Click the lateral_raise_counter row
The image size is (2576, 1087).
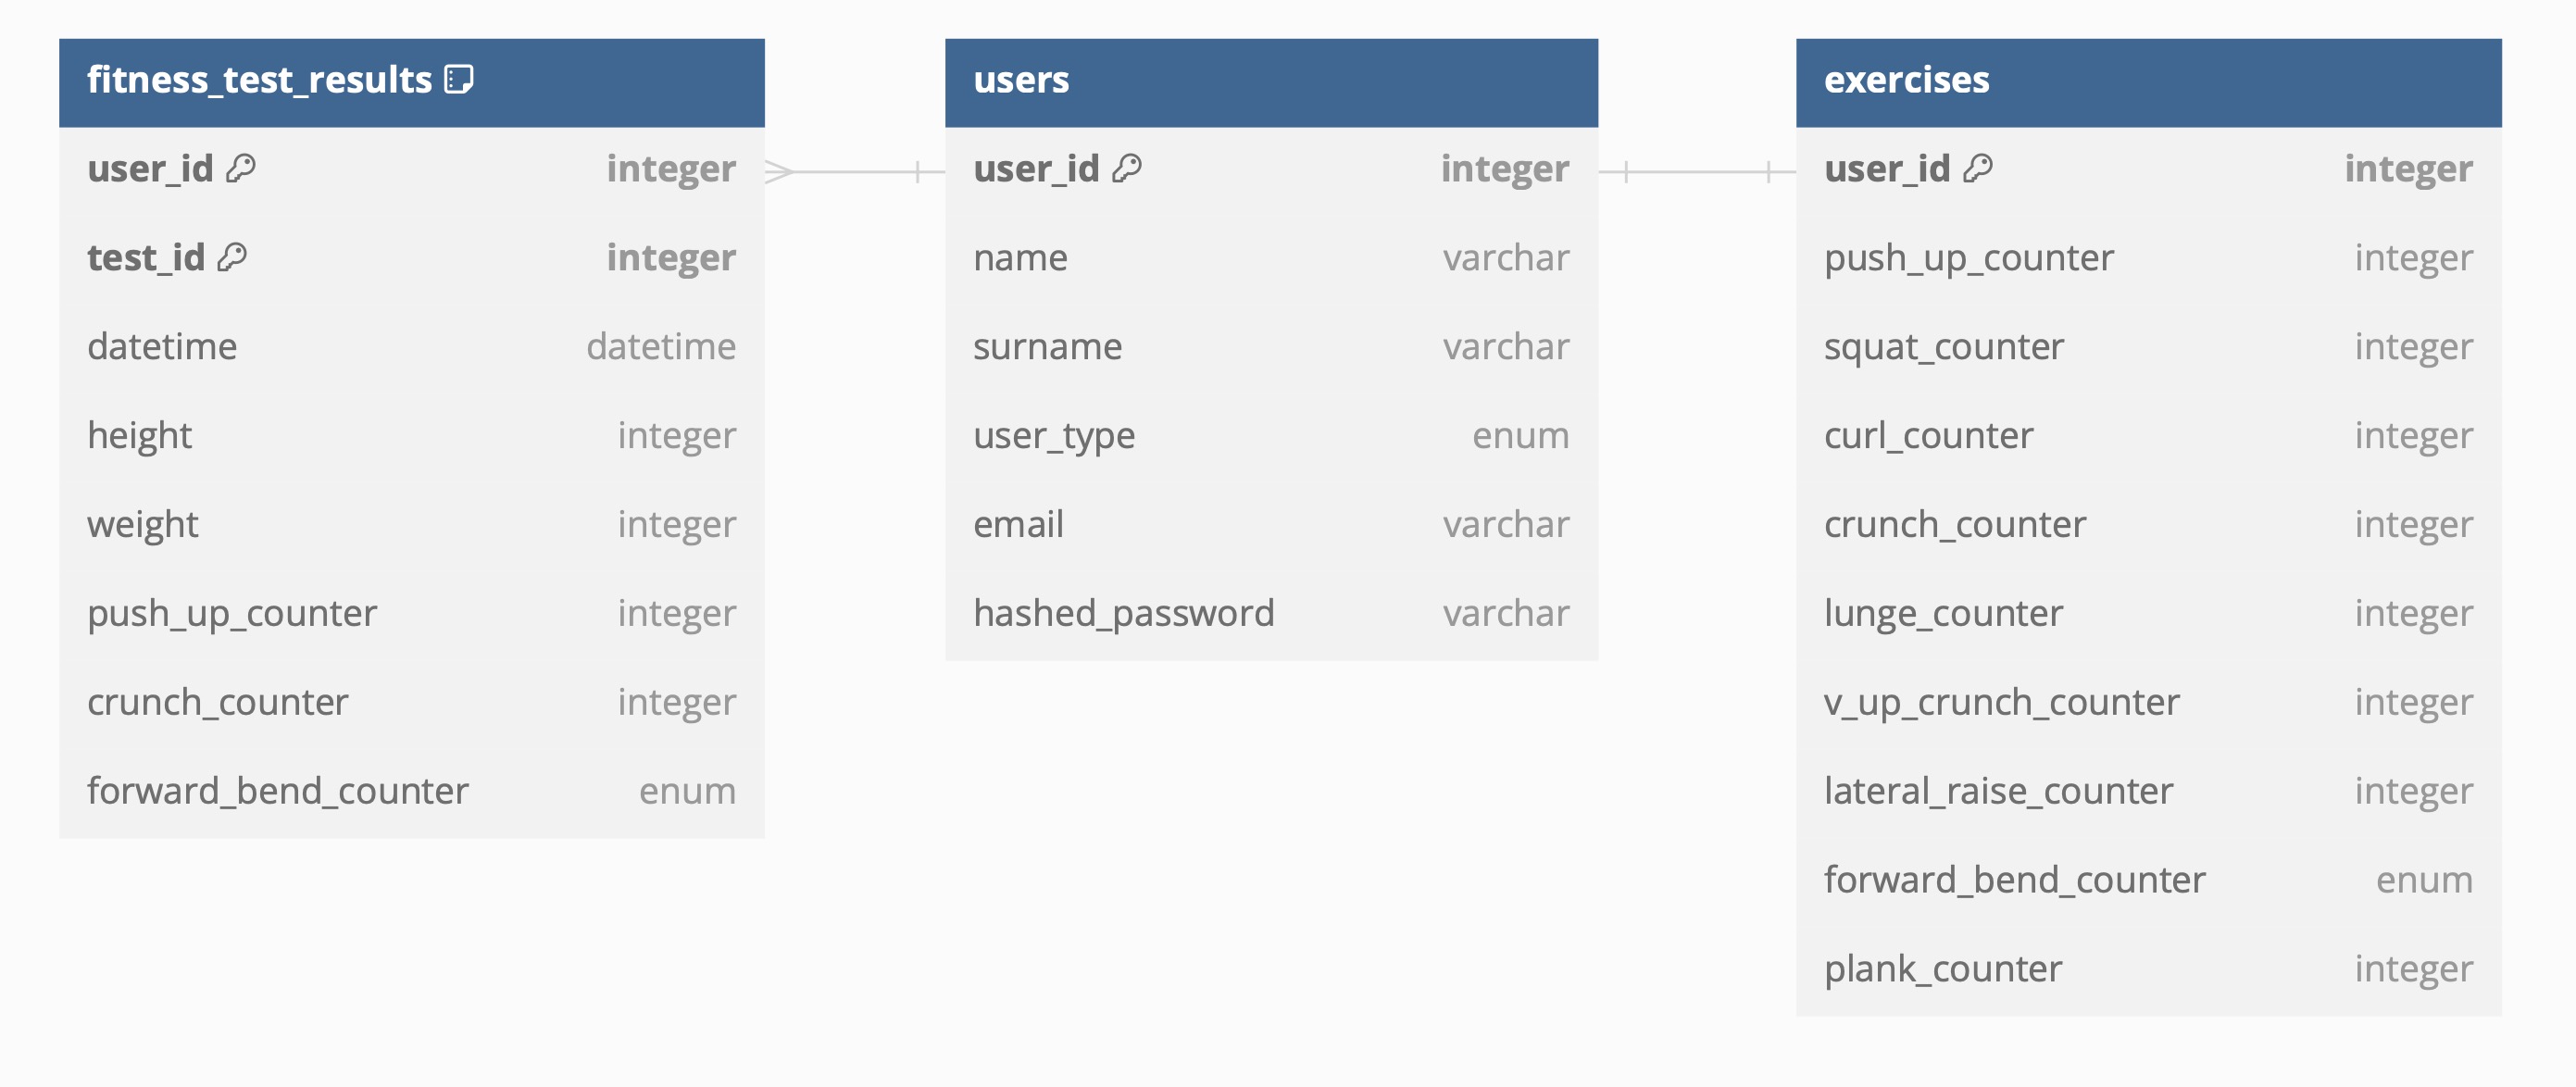click(2147, 791)
